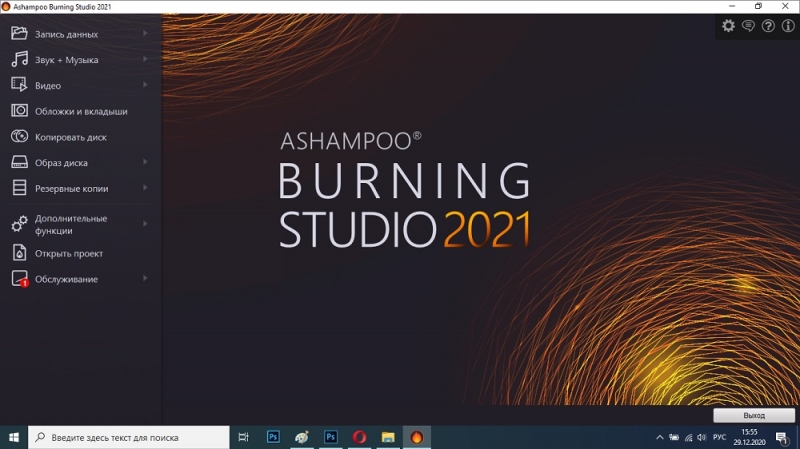Open File Explorer from the taskbar

point(388,437)
